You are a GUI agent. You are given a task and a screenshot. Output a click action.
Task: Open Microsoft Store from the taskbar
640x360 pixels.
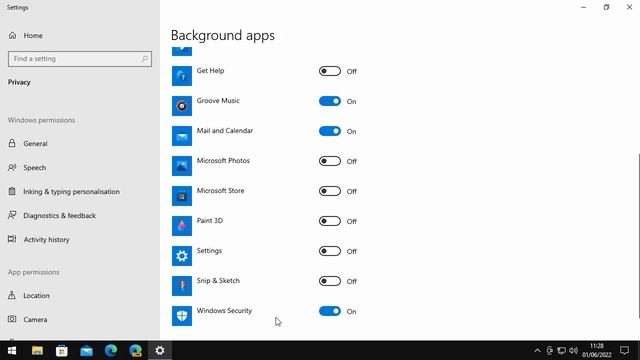tap(62, 351)
